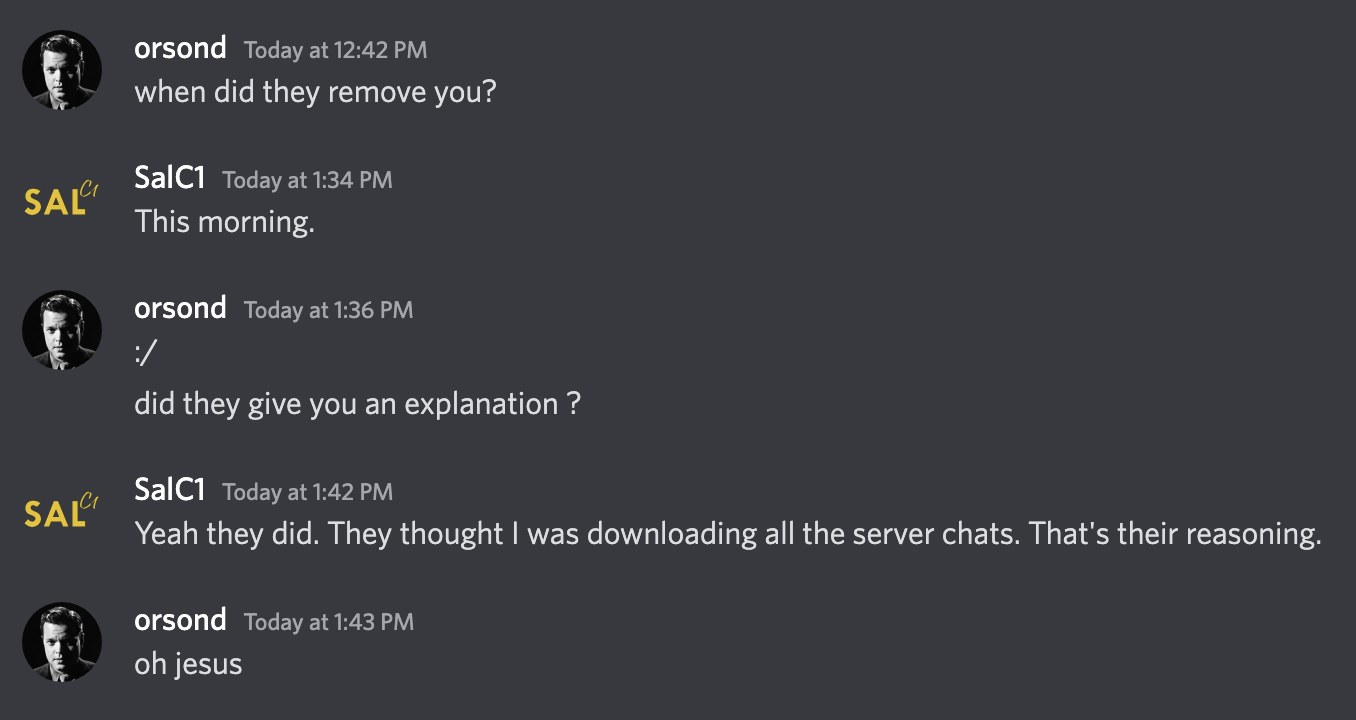Click the "This morning." message

(x=224, y=222)
